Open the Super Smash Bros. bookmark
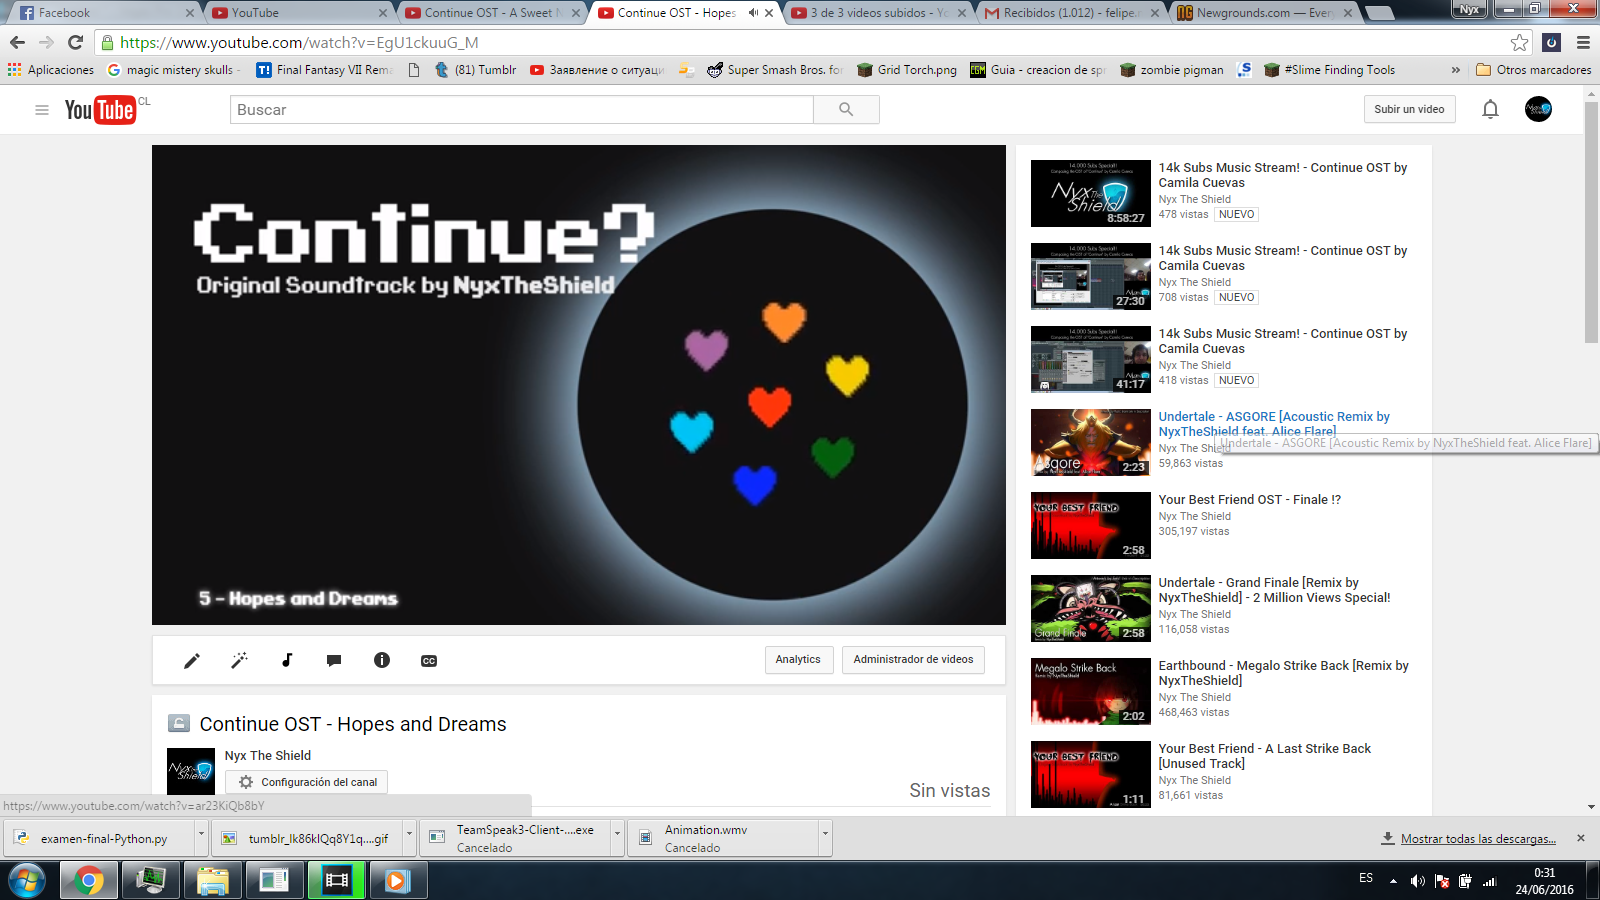 775,70
